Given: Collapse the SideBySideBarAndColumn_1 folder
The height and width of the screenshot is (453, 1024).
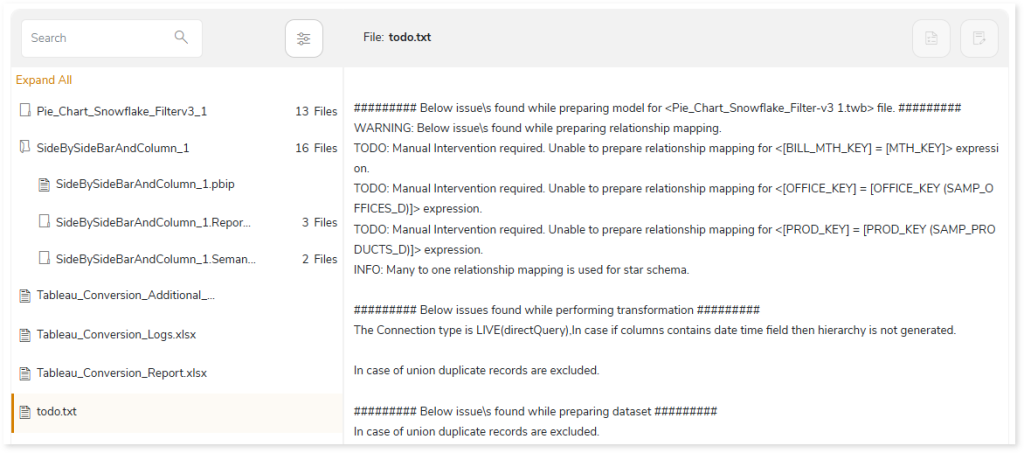Looking at the screenshot, I should pos(25,148).
